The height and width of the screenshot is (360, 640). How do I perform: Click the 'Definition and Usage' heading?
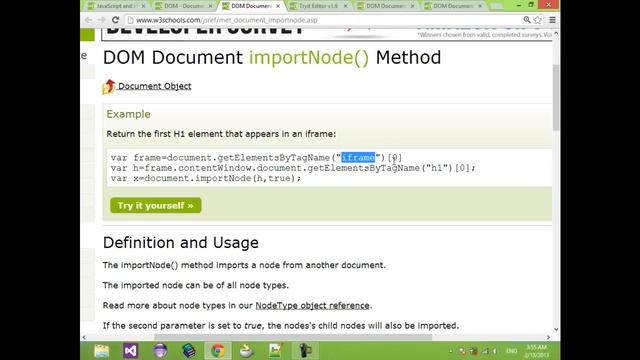click(x=180, y=242)
